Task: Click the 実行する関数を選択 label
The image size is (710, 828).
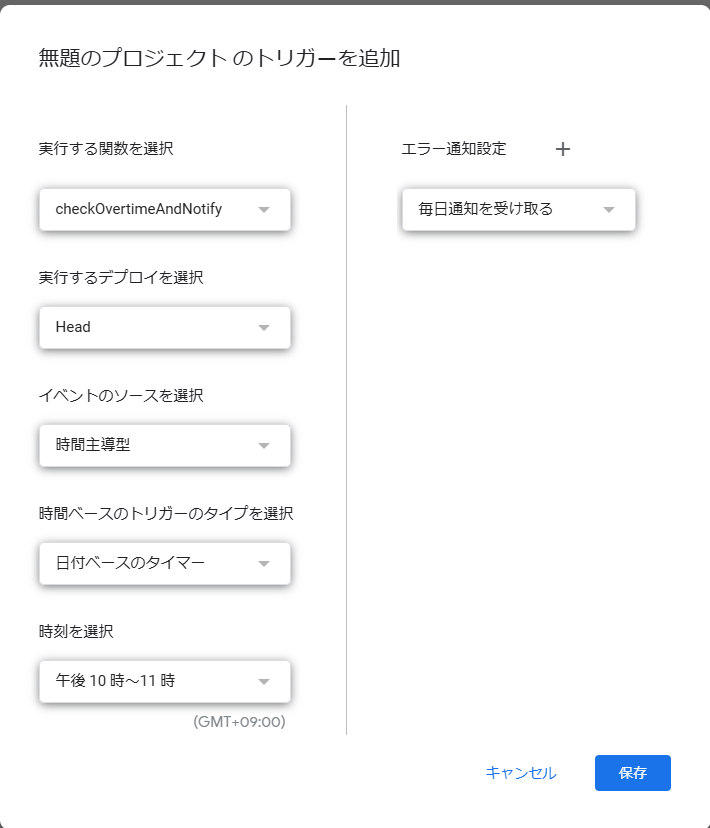Action: 106,148
